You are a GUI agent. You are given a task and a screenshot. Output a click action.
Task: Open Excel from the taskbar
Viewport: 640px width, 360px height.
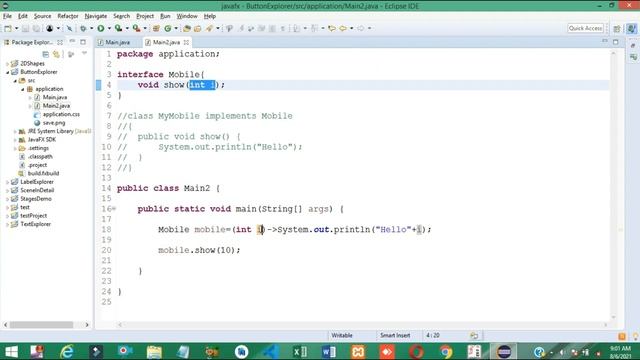coord(300,351)
